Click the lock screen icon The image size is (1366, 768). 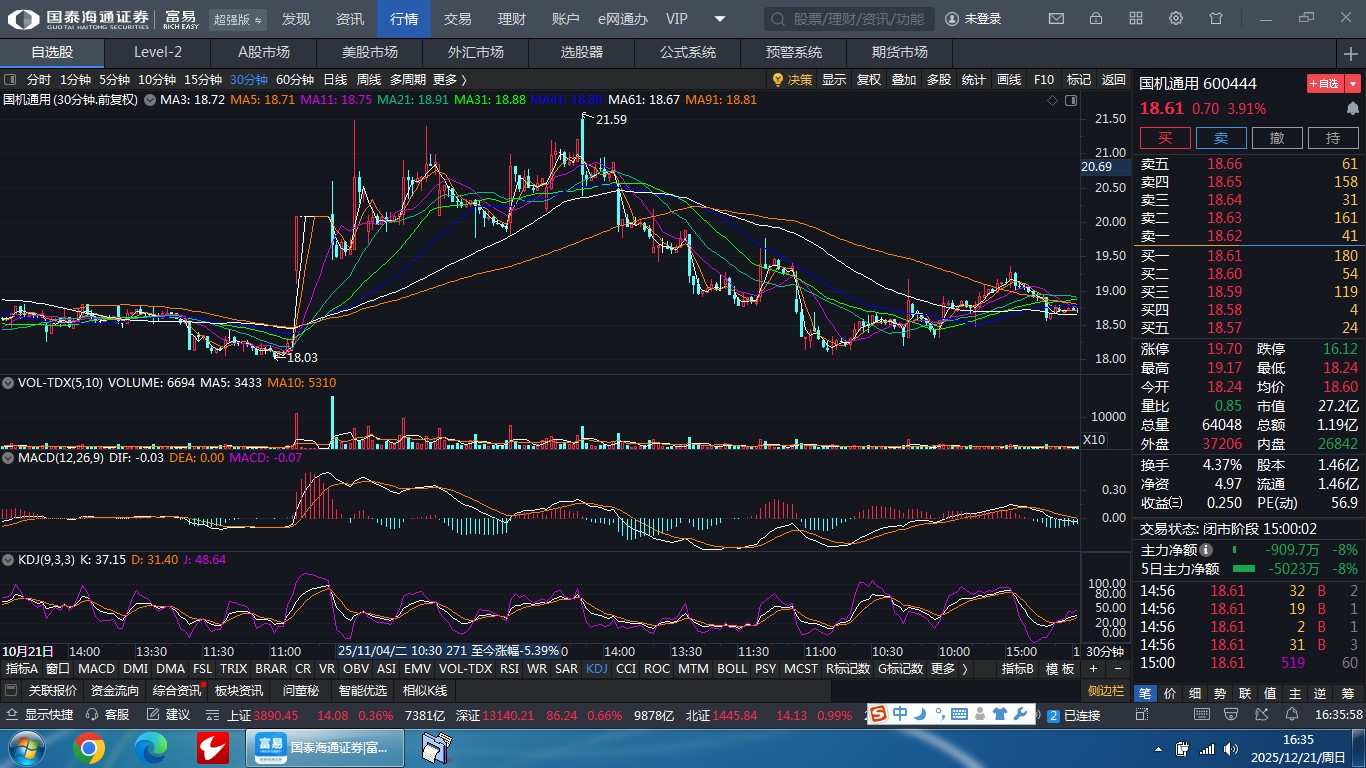[x=1096, y=19]
